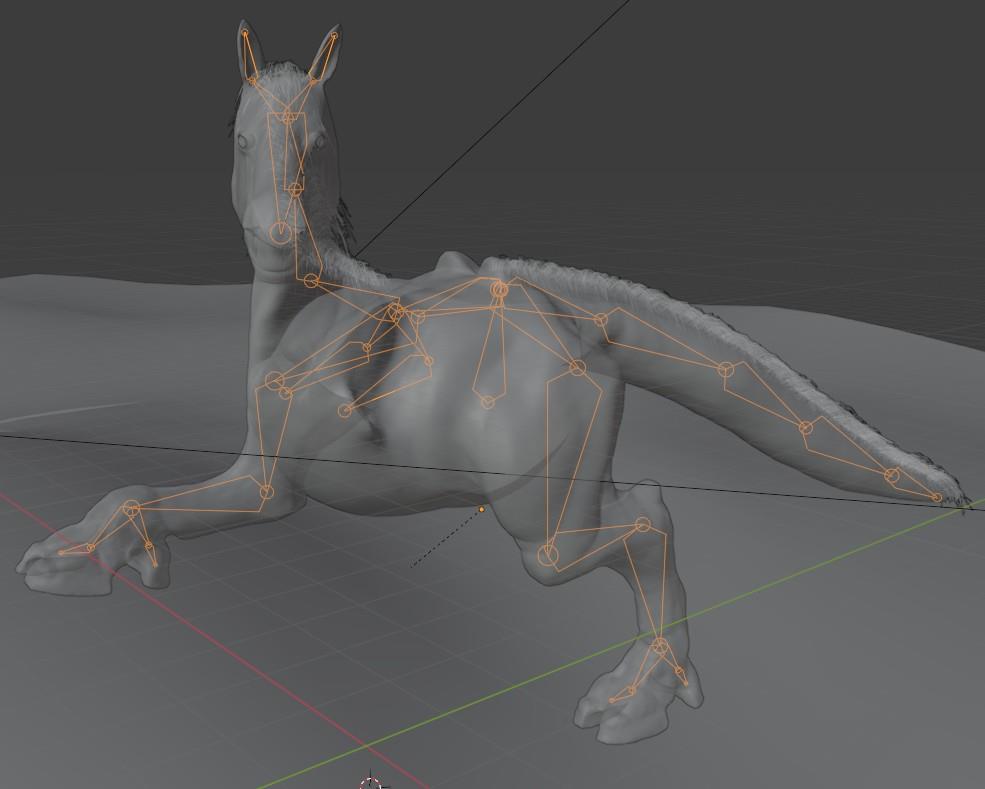The height and width of the screenshot is (789, 985).
Task: Click the hind leg hip joint
Action: coord(577,368)
